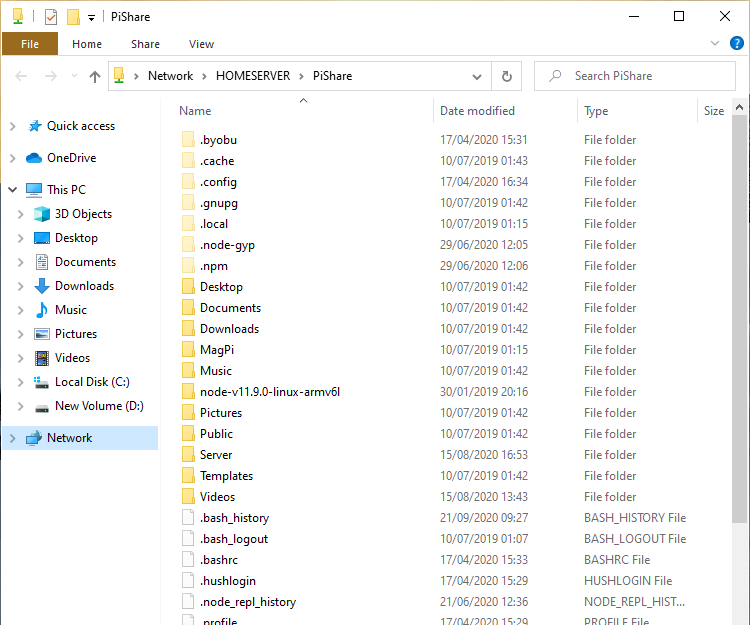Viewport: 750px width, 625px height.
Task: Open the Customize Quick Access Toolbar dropdown
Action: (x=91, y=18)
